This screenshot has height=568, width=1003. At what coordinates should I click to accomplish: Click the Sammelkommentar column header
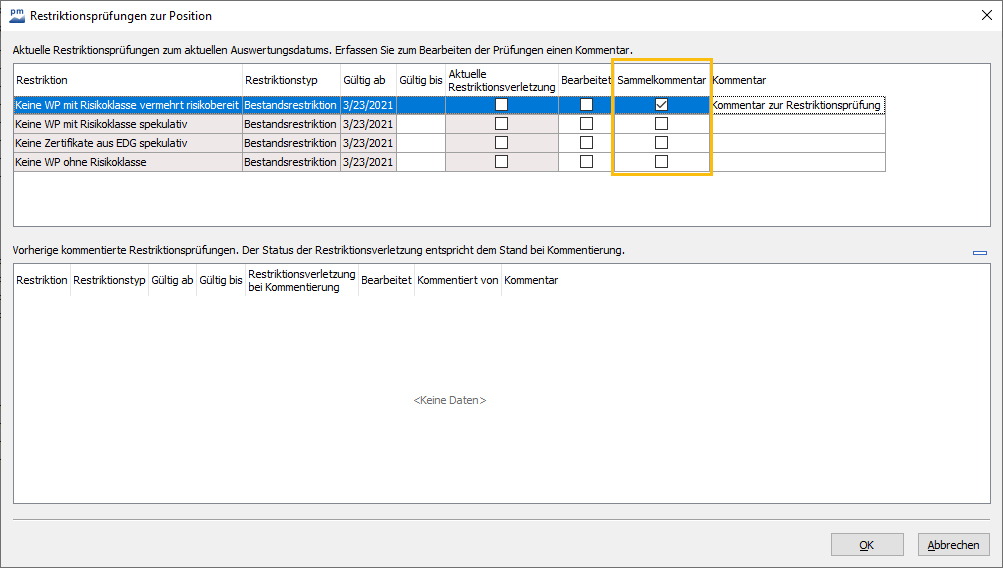point(661,80)
